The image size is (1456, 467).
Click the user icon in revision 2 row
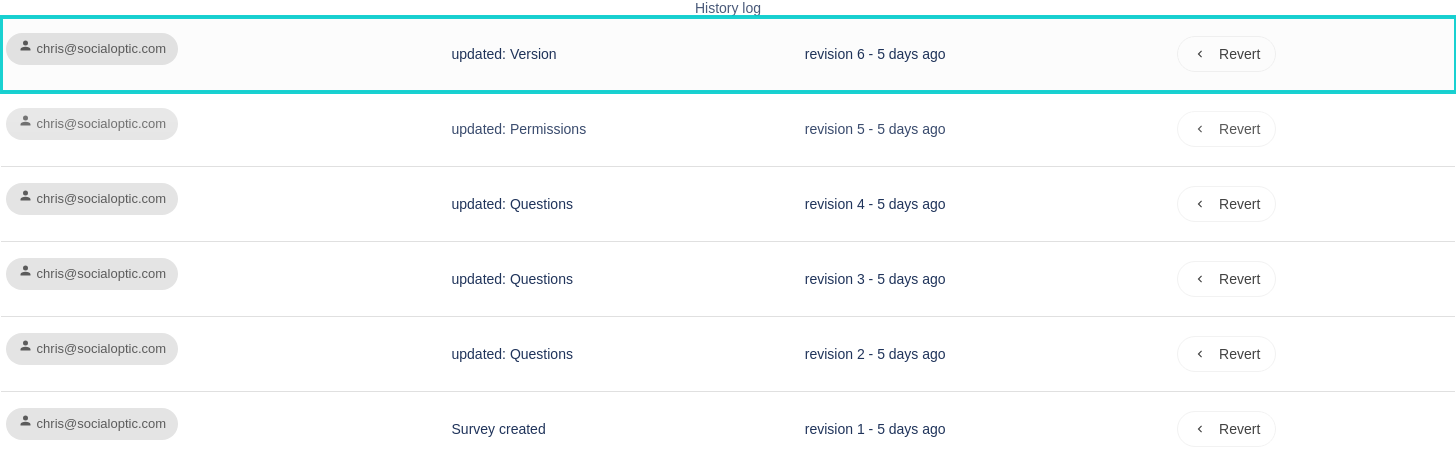26,346
